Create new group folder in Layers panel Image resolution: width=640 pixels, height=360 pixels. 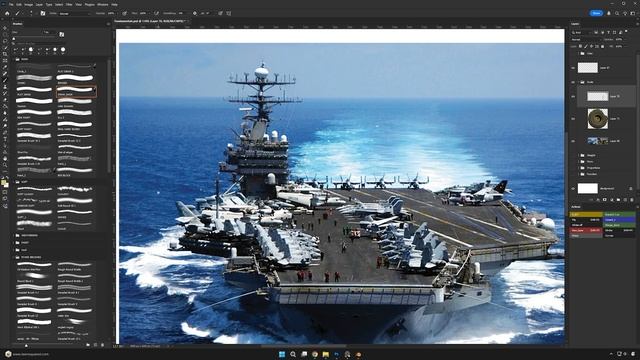(618, 200)
